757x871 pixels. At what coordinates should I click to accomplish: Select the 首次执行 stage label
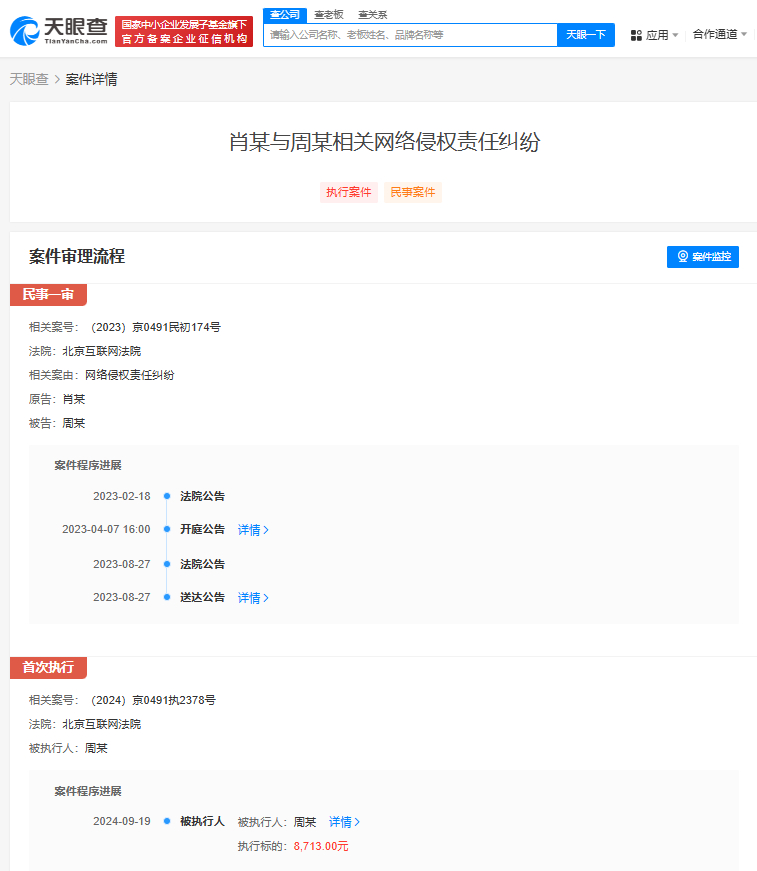click(48, 667)
